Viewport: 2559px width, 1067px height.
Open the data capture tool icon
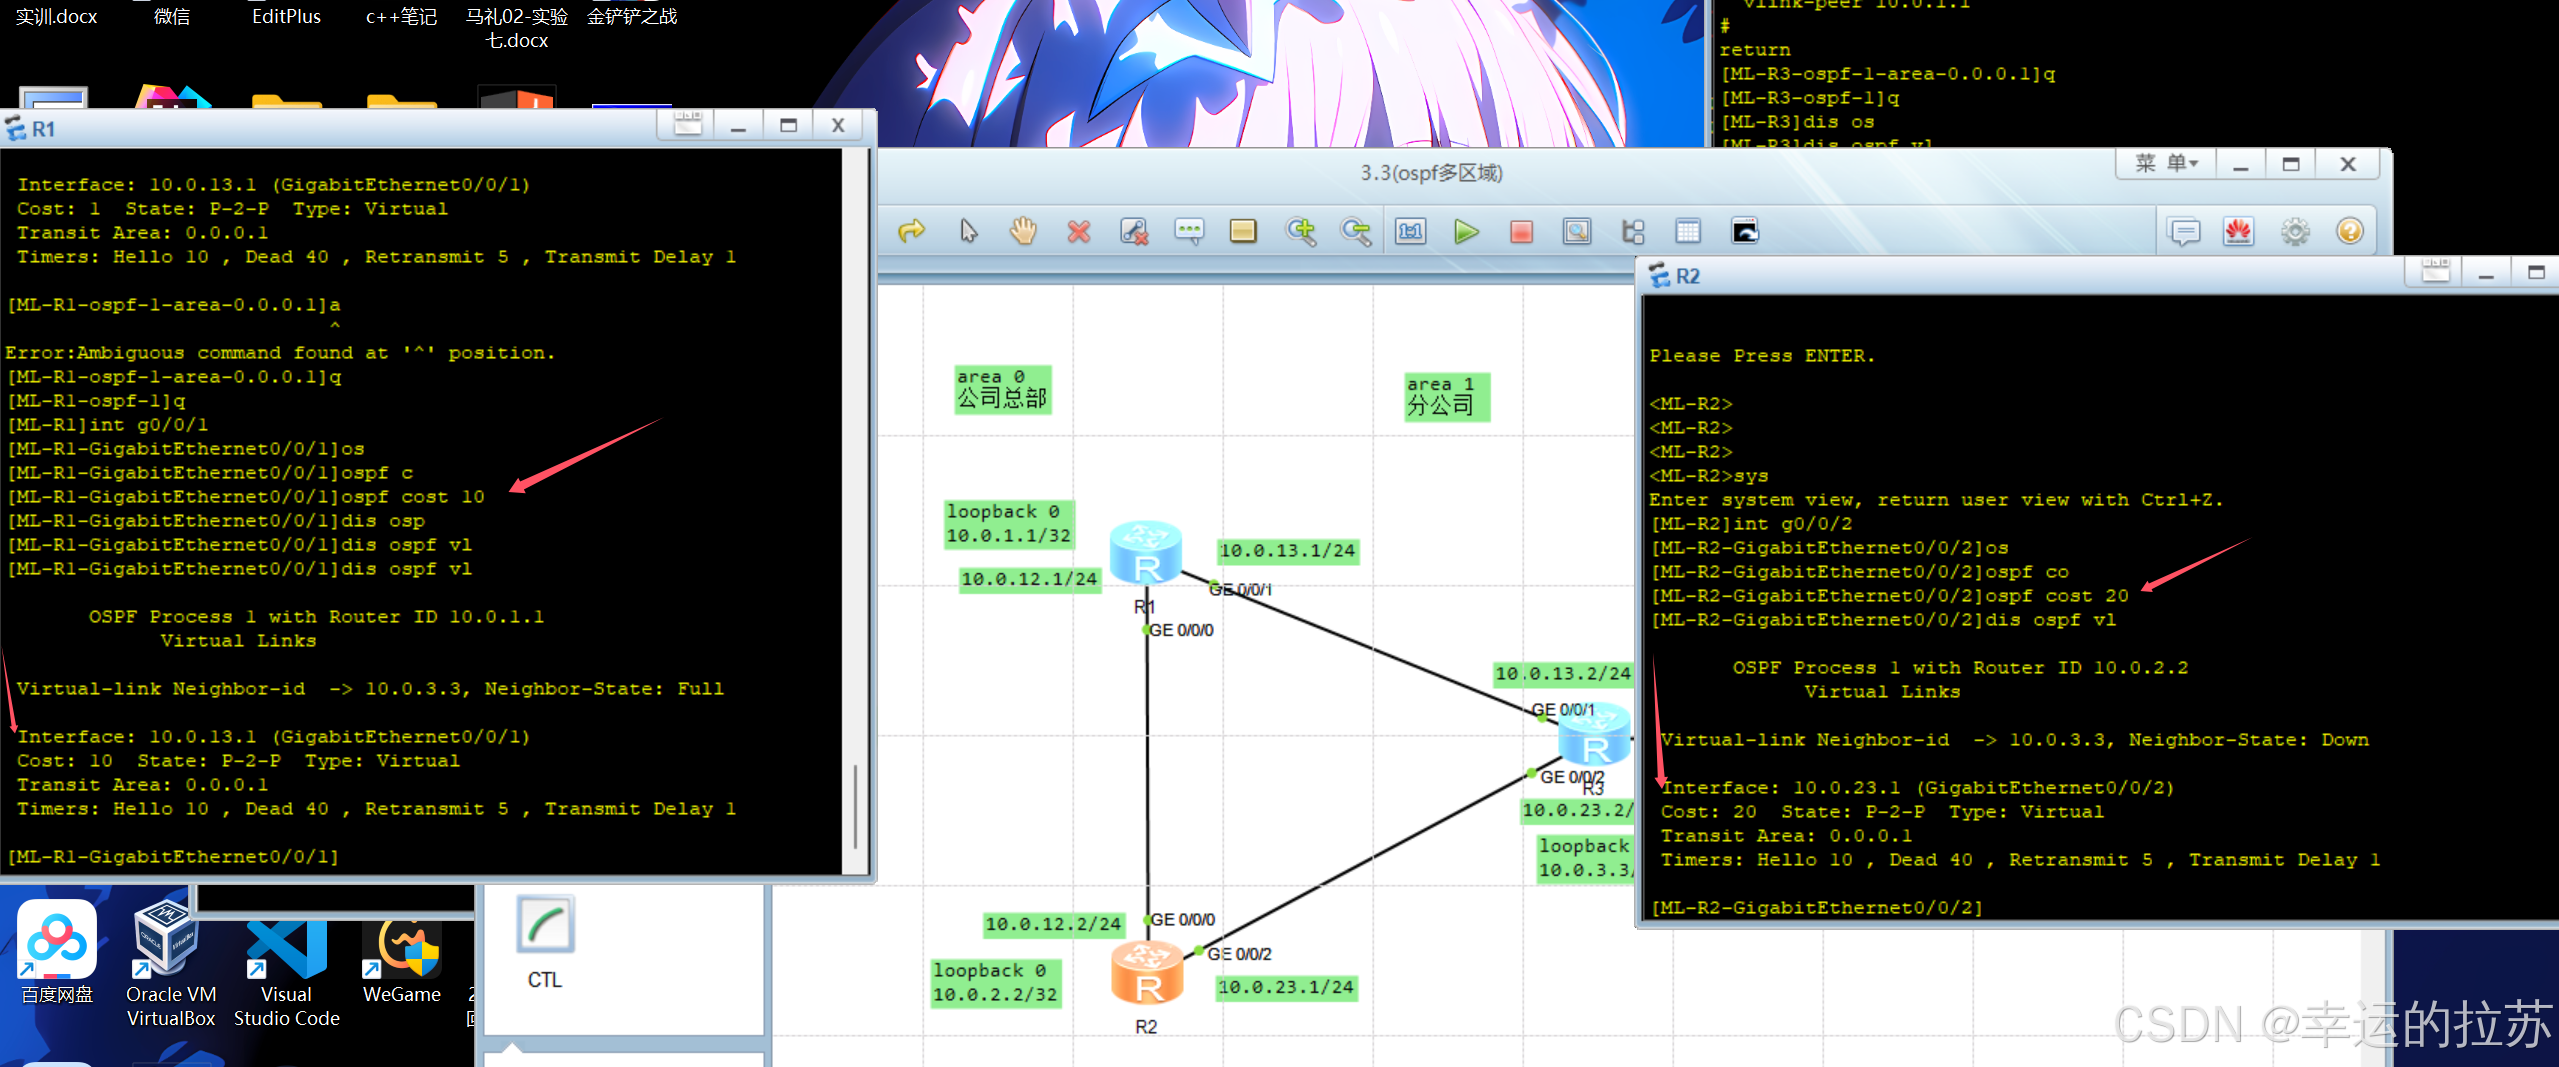click(x=1577, y=231)
